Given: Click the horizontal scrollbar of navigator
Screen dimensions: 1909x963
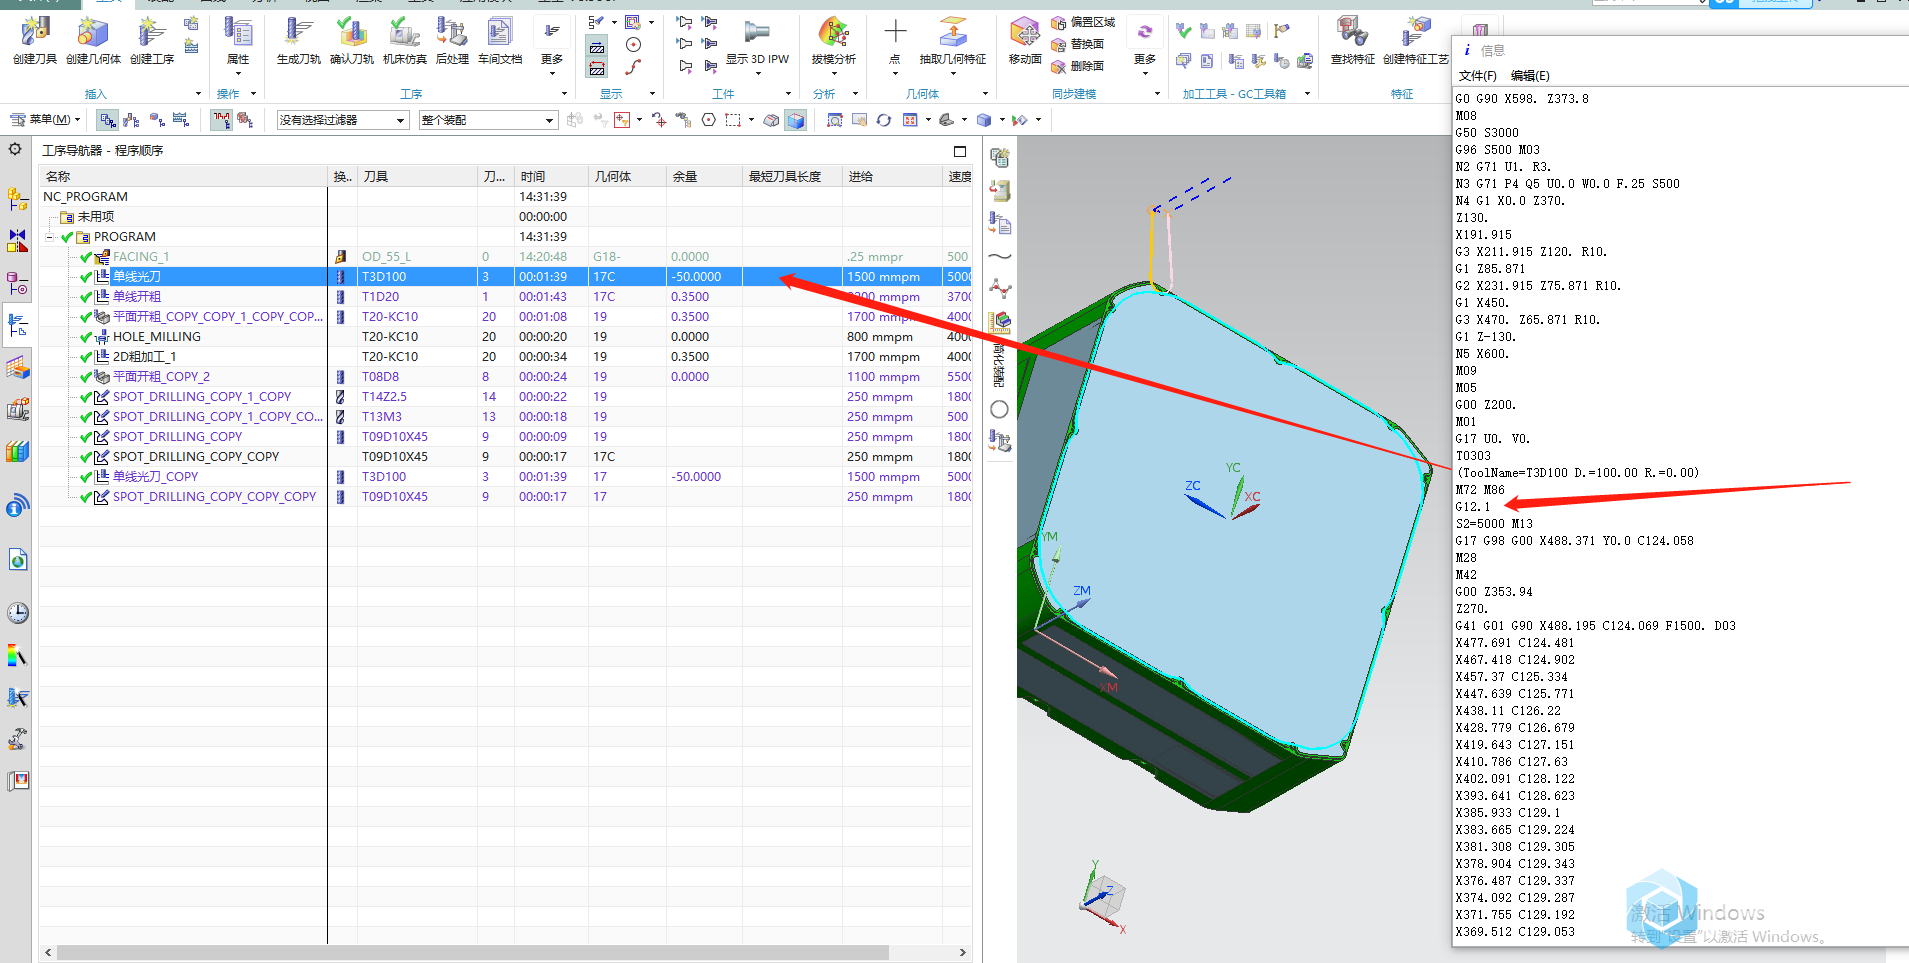Looking at the screenshot, I should tap(472, 952).
